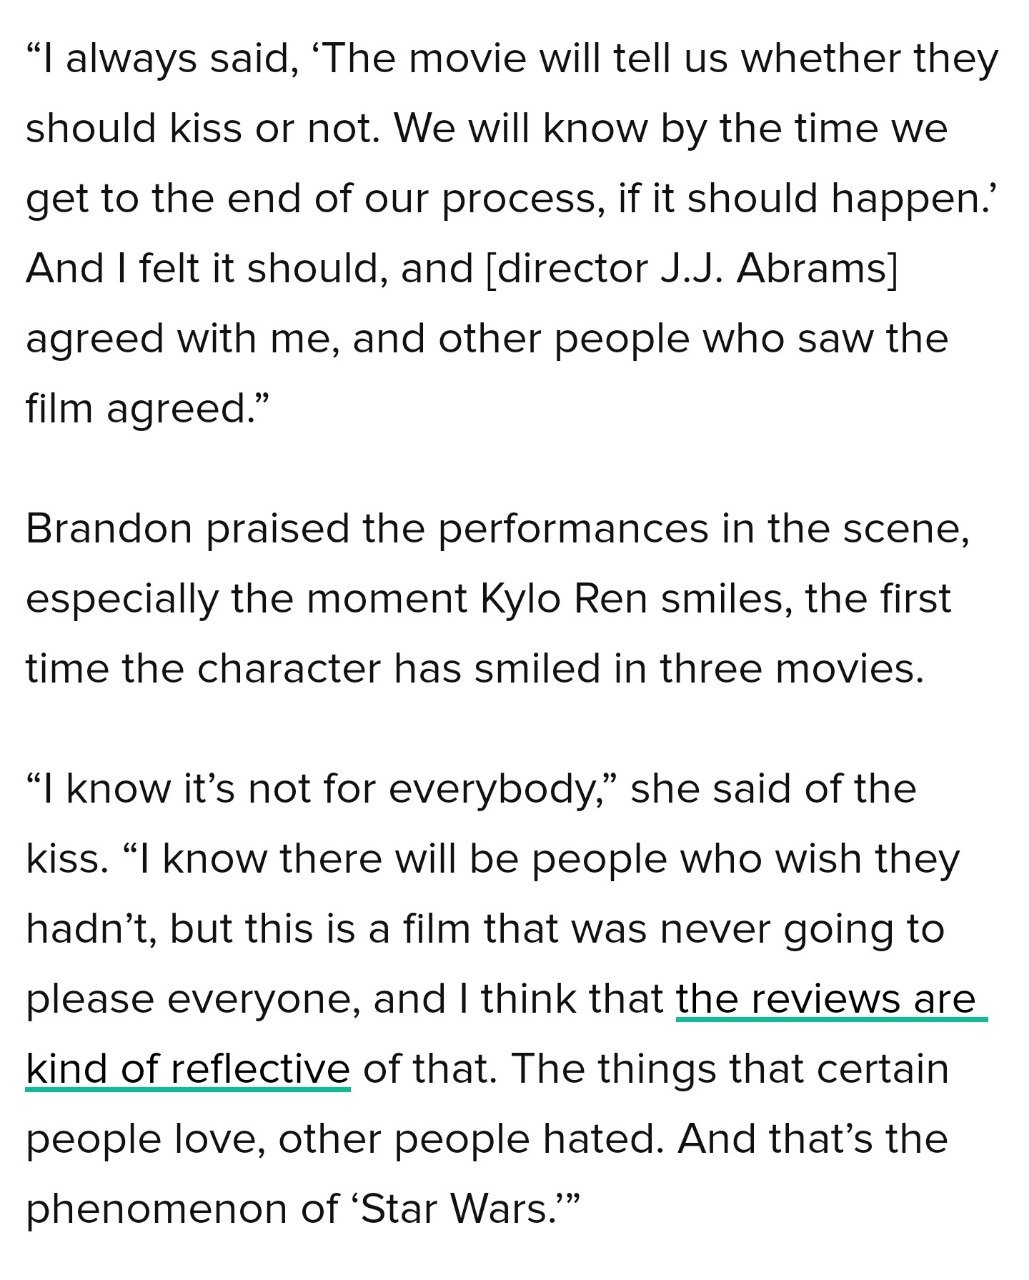Open the "the reviews are kind of reflective" link
This screenshot has height=1280, width=1029.
click(830, 999)
